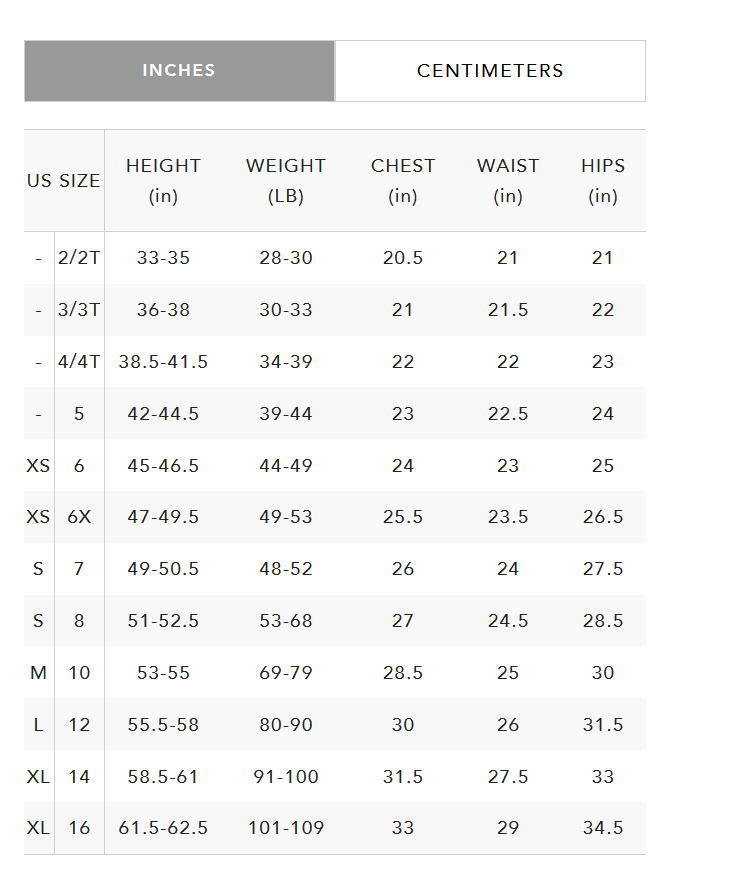Click height value 61.5-62.5
Screen dimensions: 754x871
coord(163,828)
